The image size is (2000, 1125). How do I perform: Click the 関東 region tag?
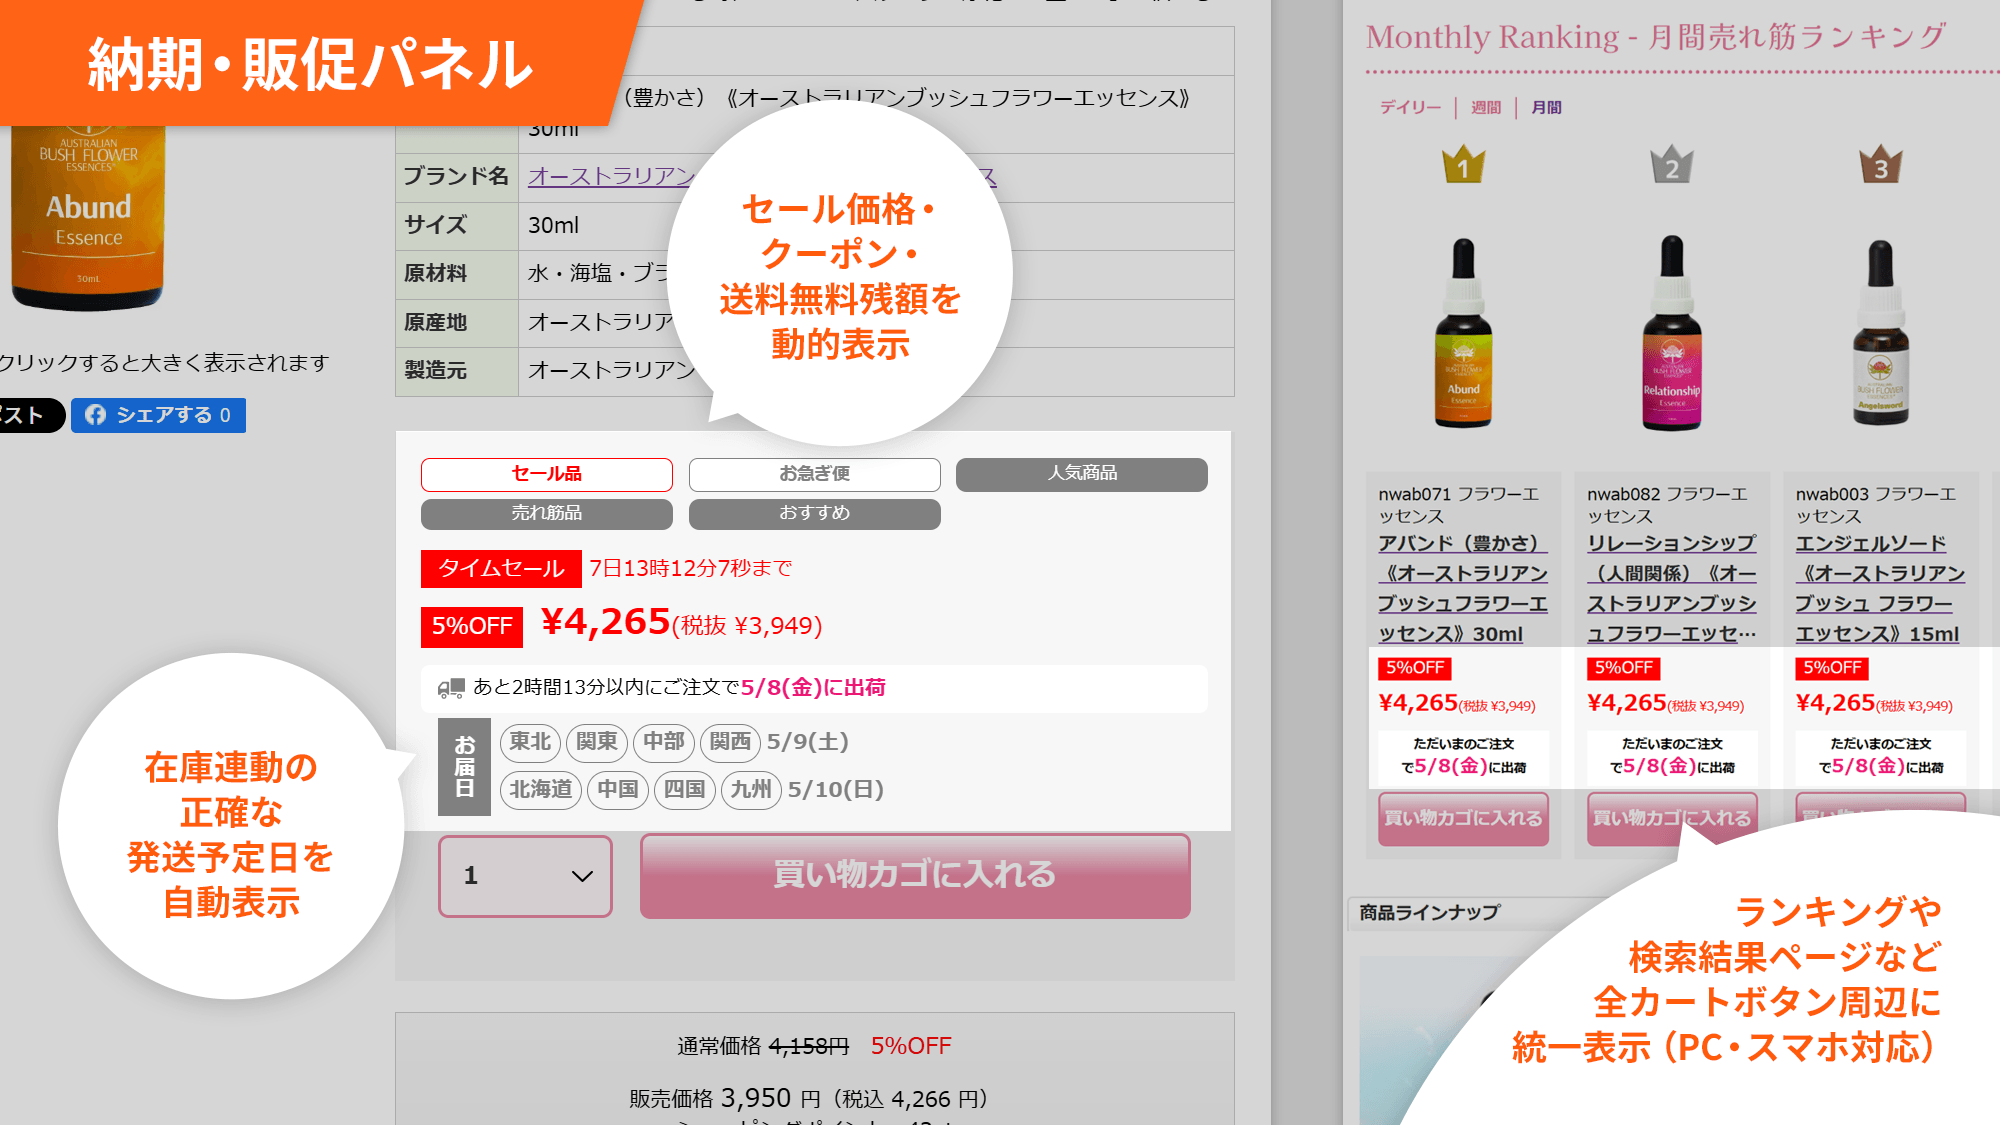tap(597, 742)
